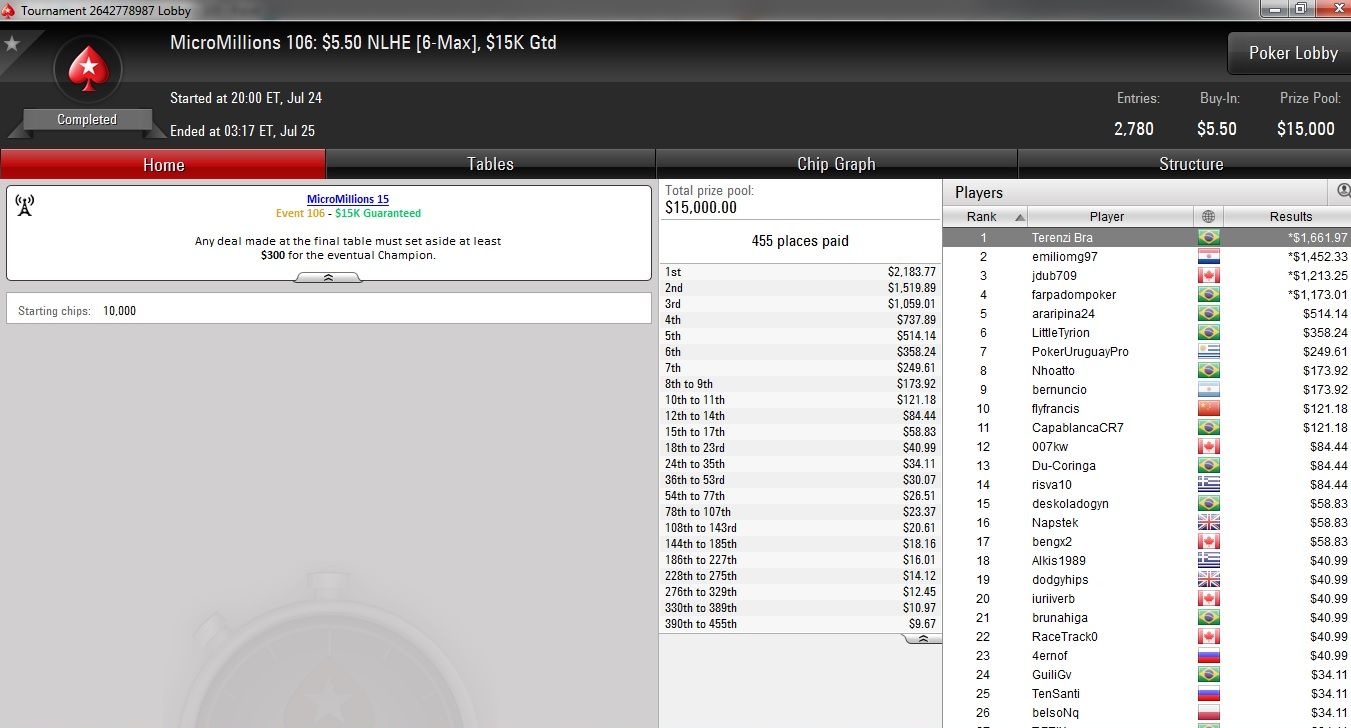This screenshot has width=1351, height=728.
Task: Sort players by Rank column arrow
Action: point(1020,217)
